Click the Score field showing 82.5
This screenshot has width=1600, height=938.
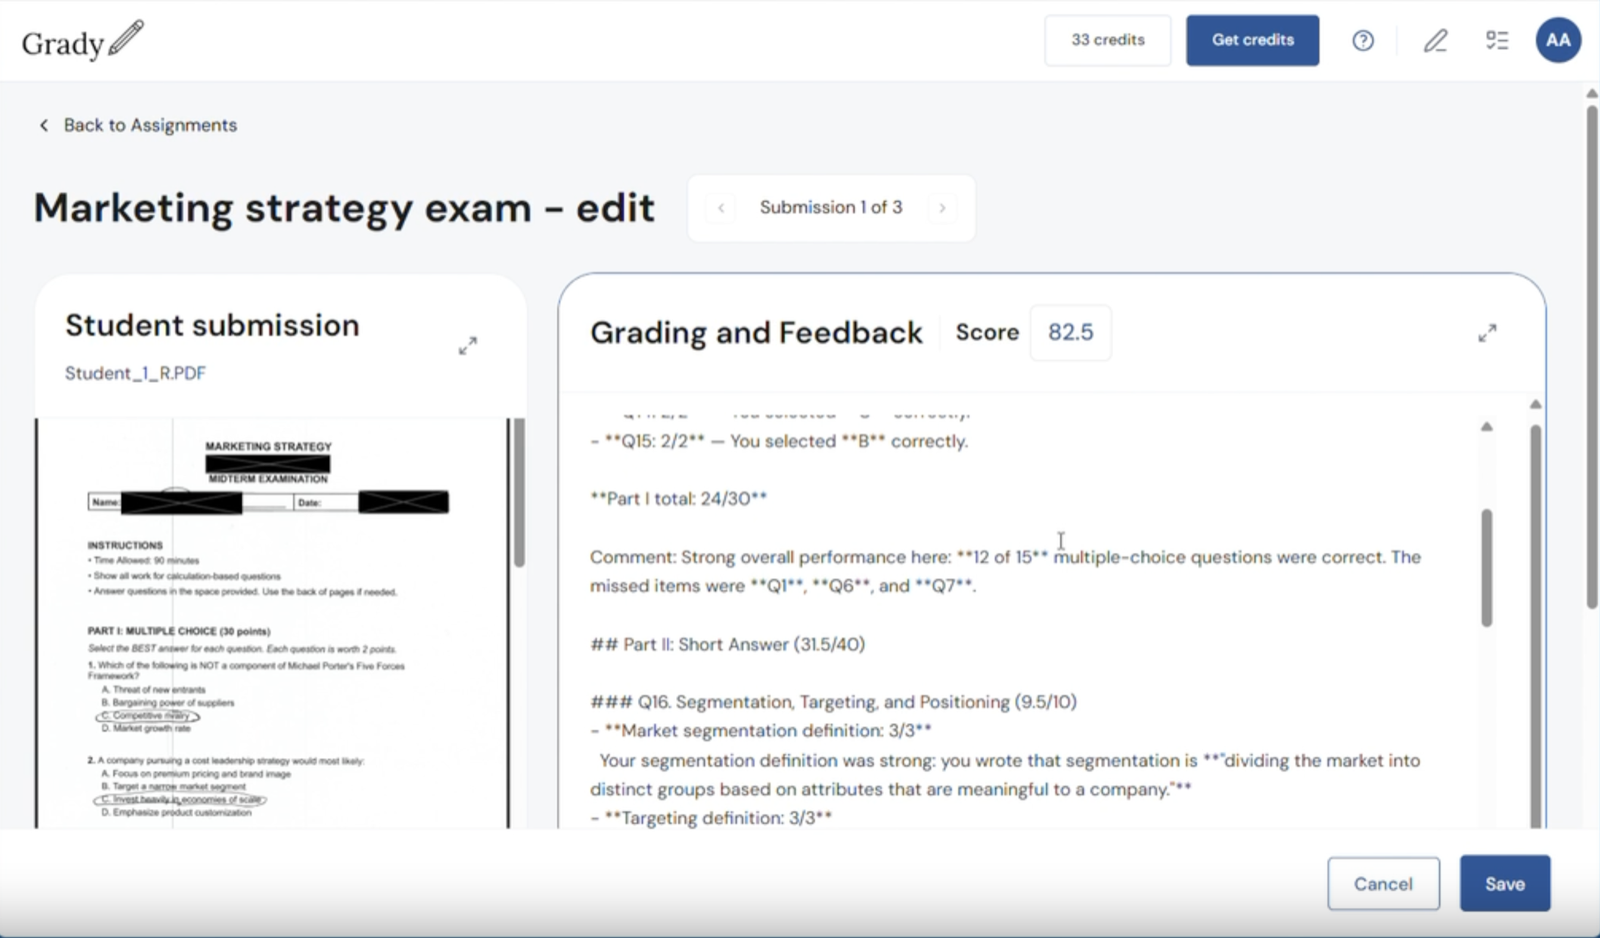pos(1070,332)
